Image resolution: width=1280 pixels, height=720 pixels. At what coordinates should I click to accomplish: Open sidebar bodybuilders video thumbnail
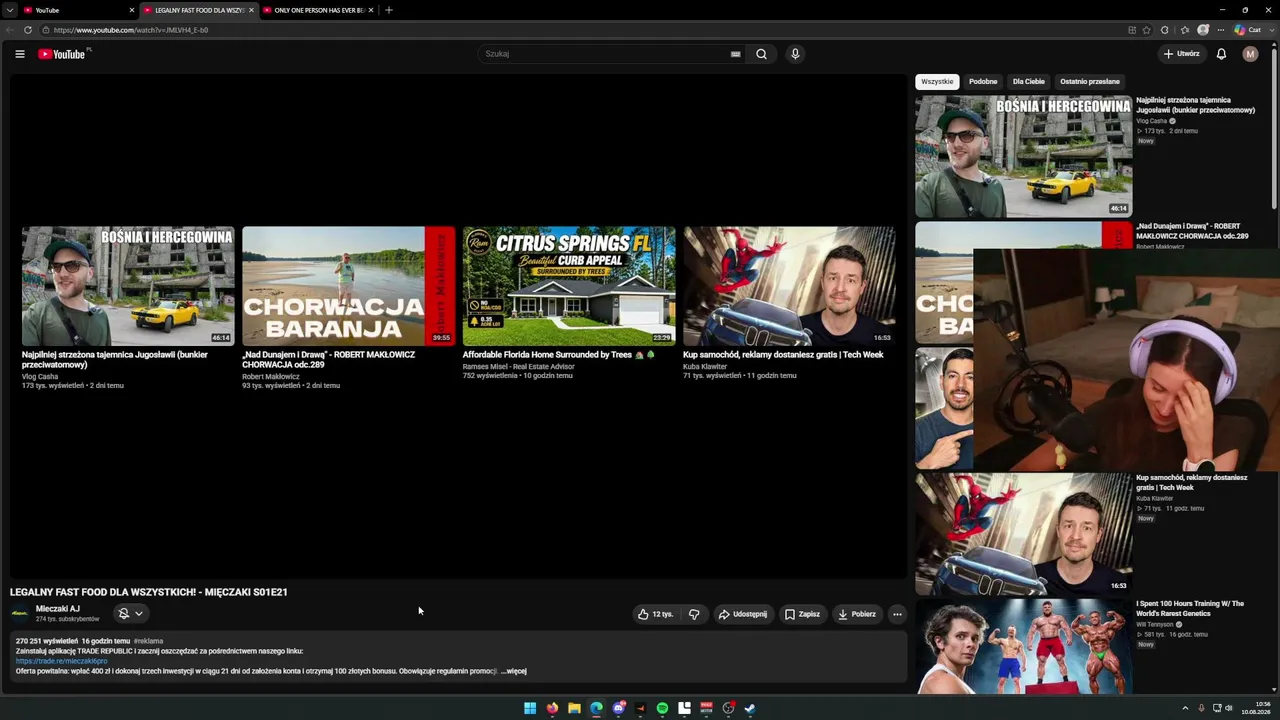click(1024, 647)
